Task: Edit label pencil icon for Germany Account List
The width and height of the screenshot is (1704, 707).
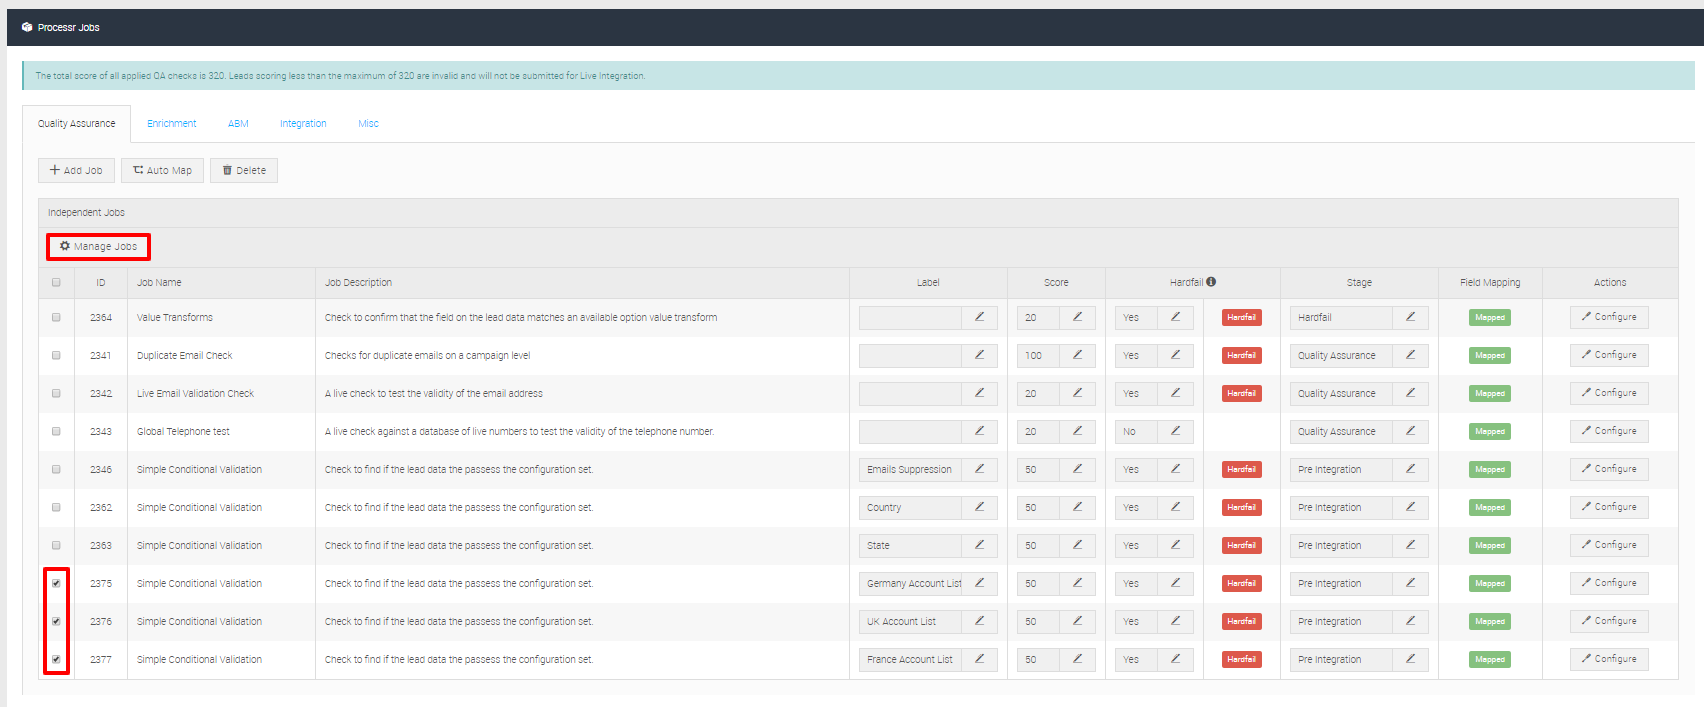Action: click(979, 583)
